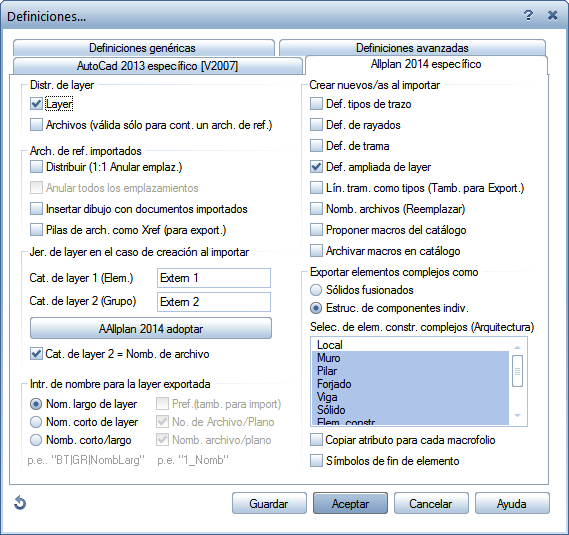Choose Nom. corto de layer option
The image size is (569, 535).
(36, 422)
